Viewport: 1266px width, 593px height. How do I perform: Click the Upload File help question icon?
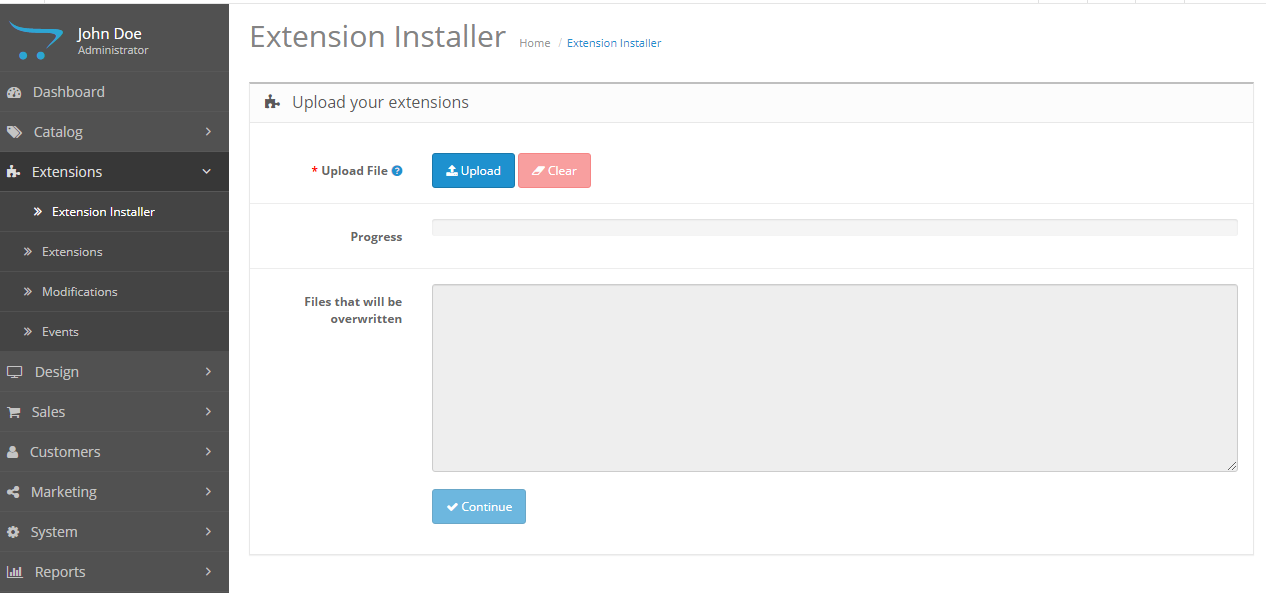tap(397, 171)
